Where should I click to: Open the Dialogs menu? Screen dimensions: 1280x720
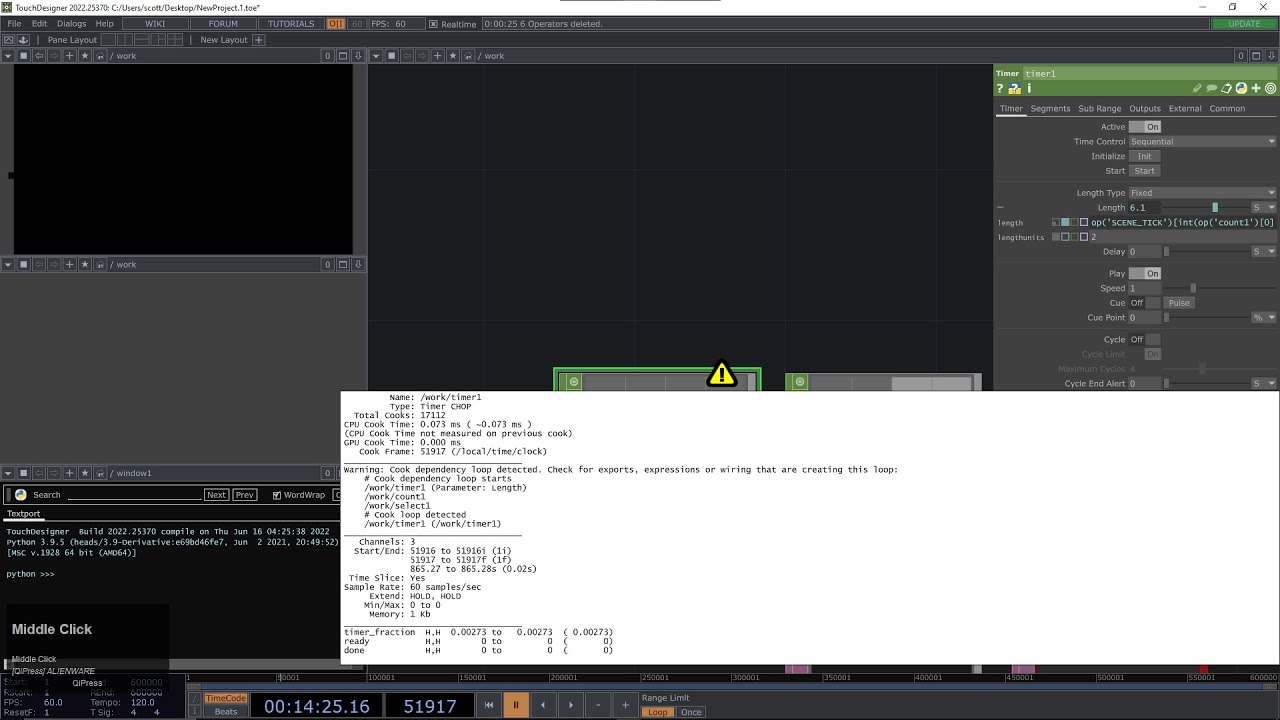[x=71, y=24]
